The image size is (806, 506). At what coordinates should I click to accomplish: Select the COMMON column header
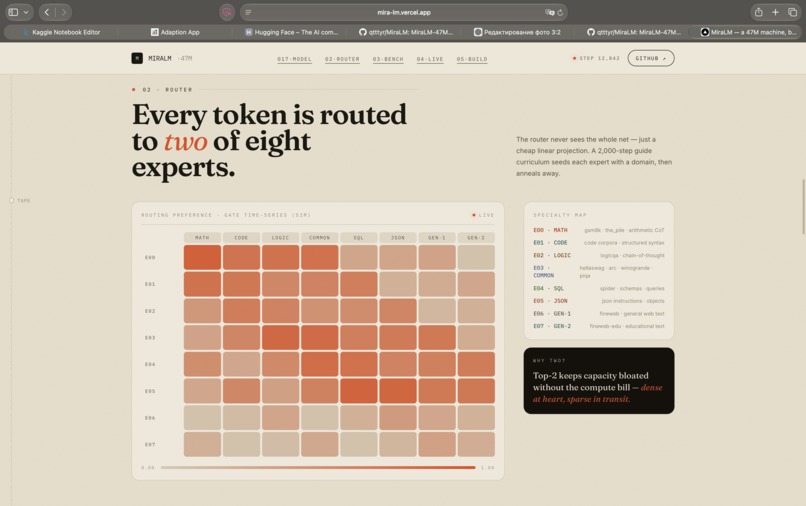point(320,238)
